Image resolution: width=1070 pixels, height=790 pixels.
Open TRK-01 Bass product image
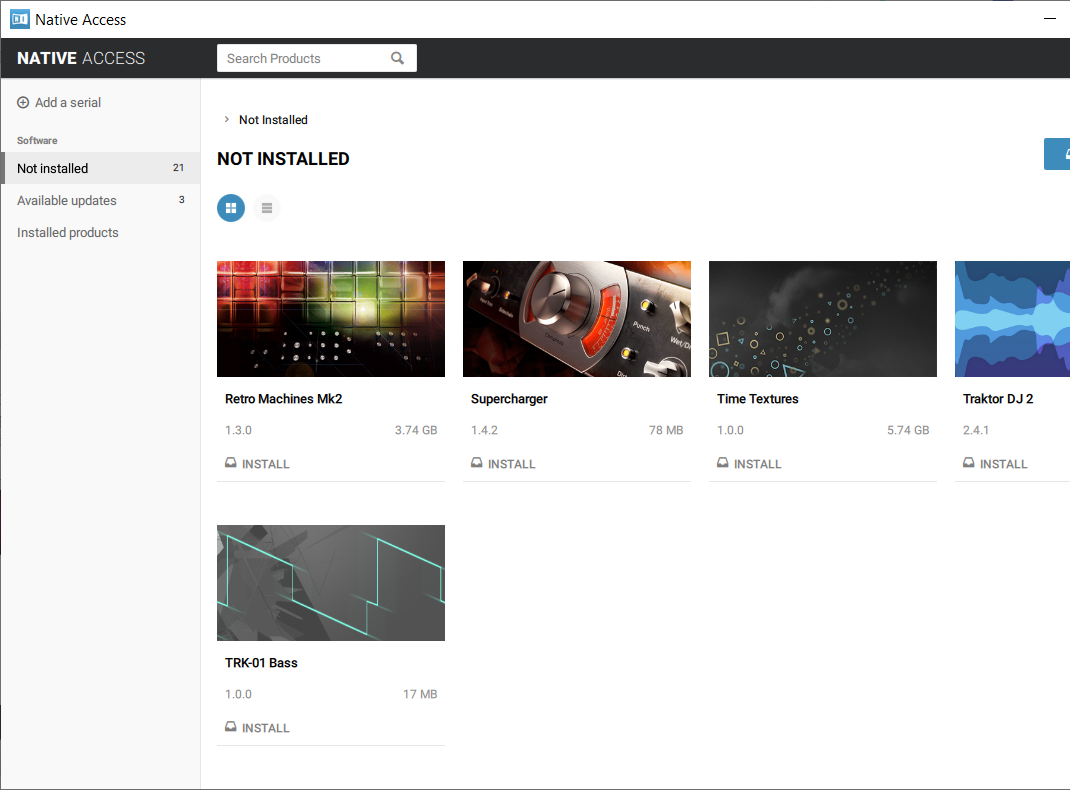coord(331,583)
